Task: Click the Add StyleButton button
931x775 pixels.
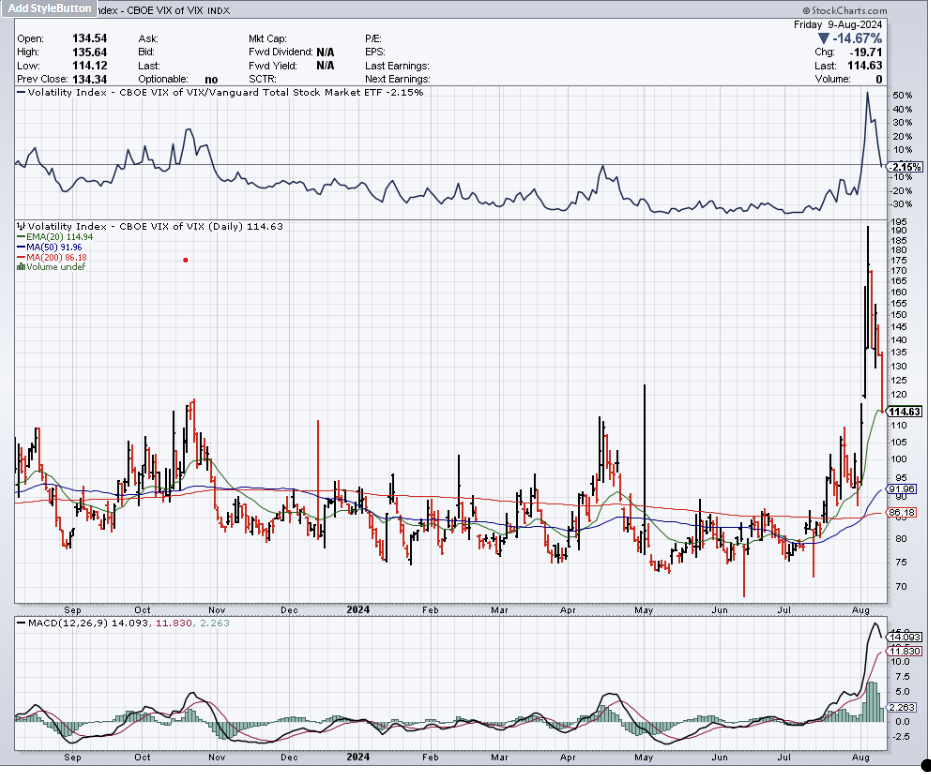Action: [x=49, y=8]
